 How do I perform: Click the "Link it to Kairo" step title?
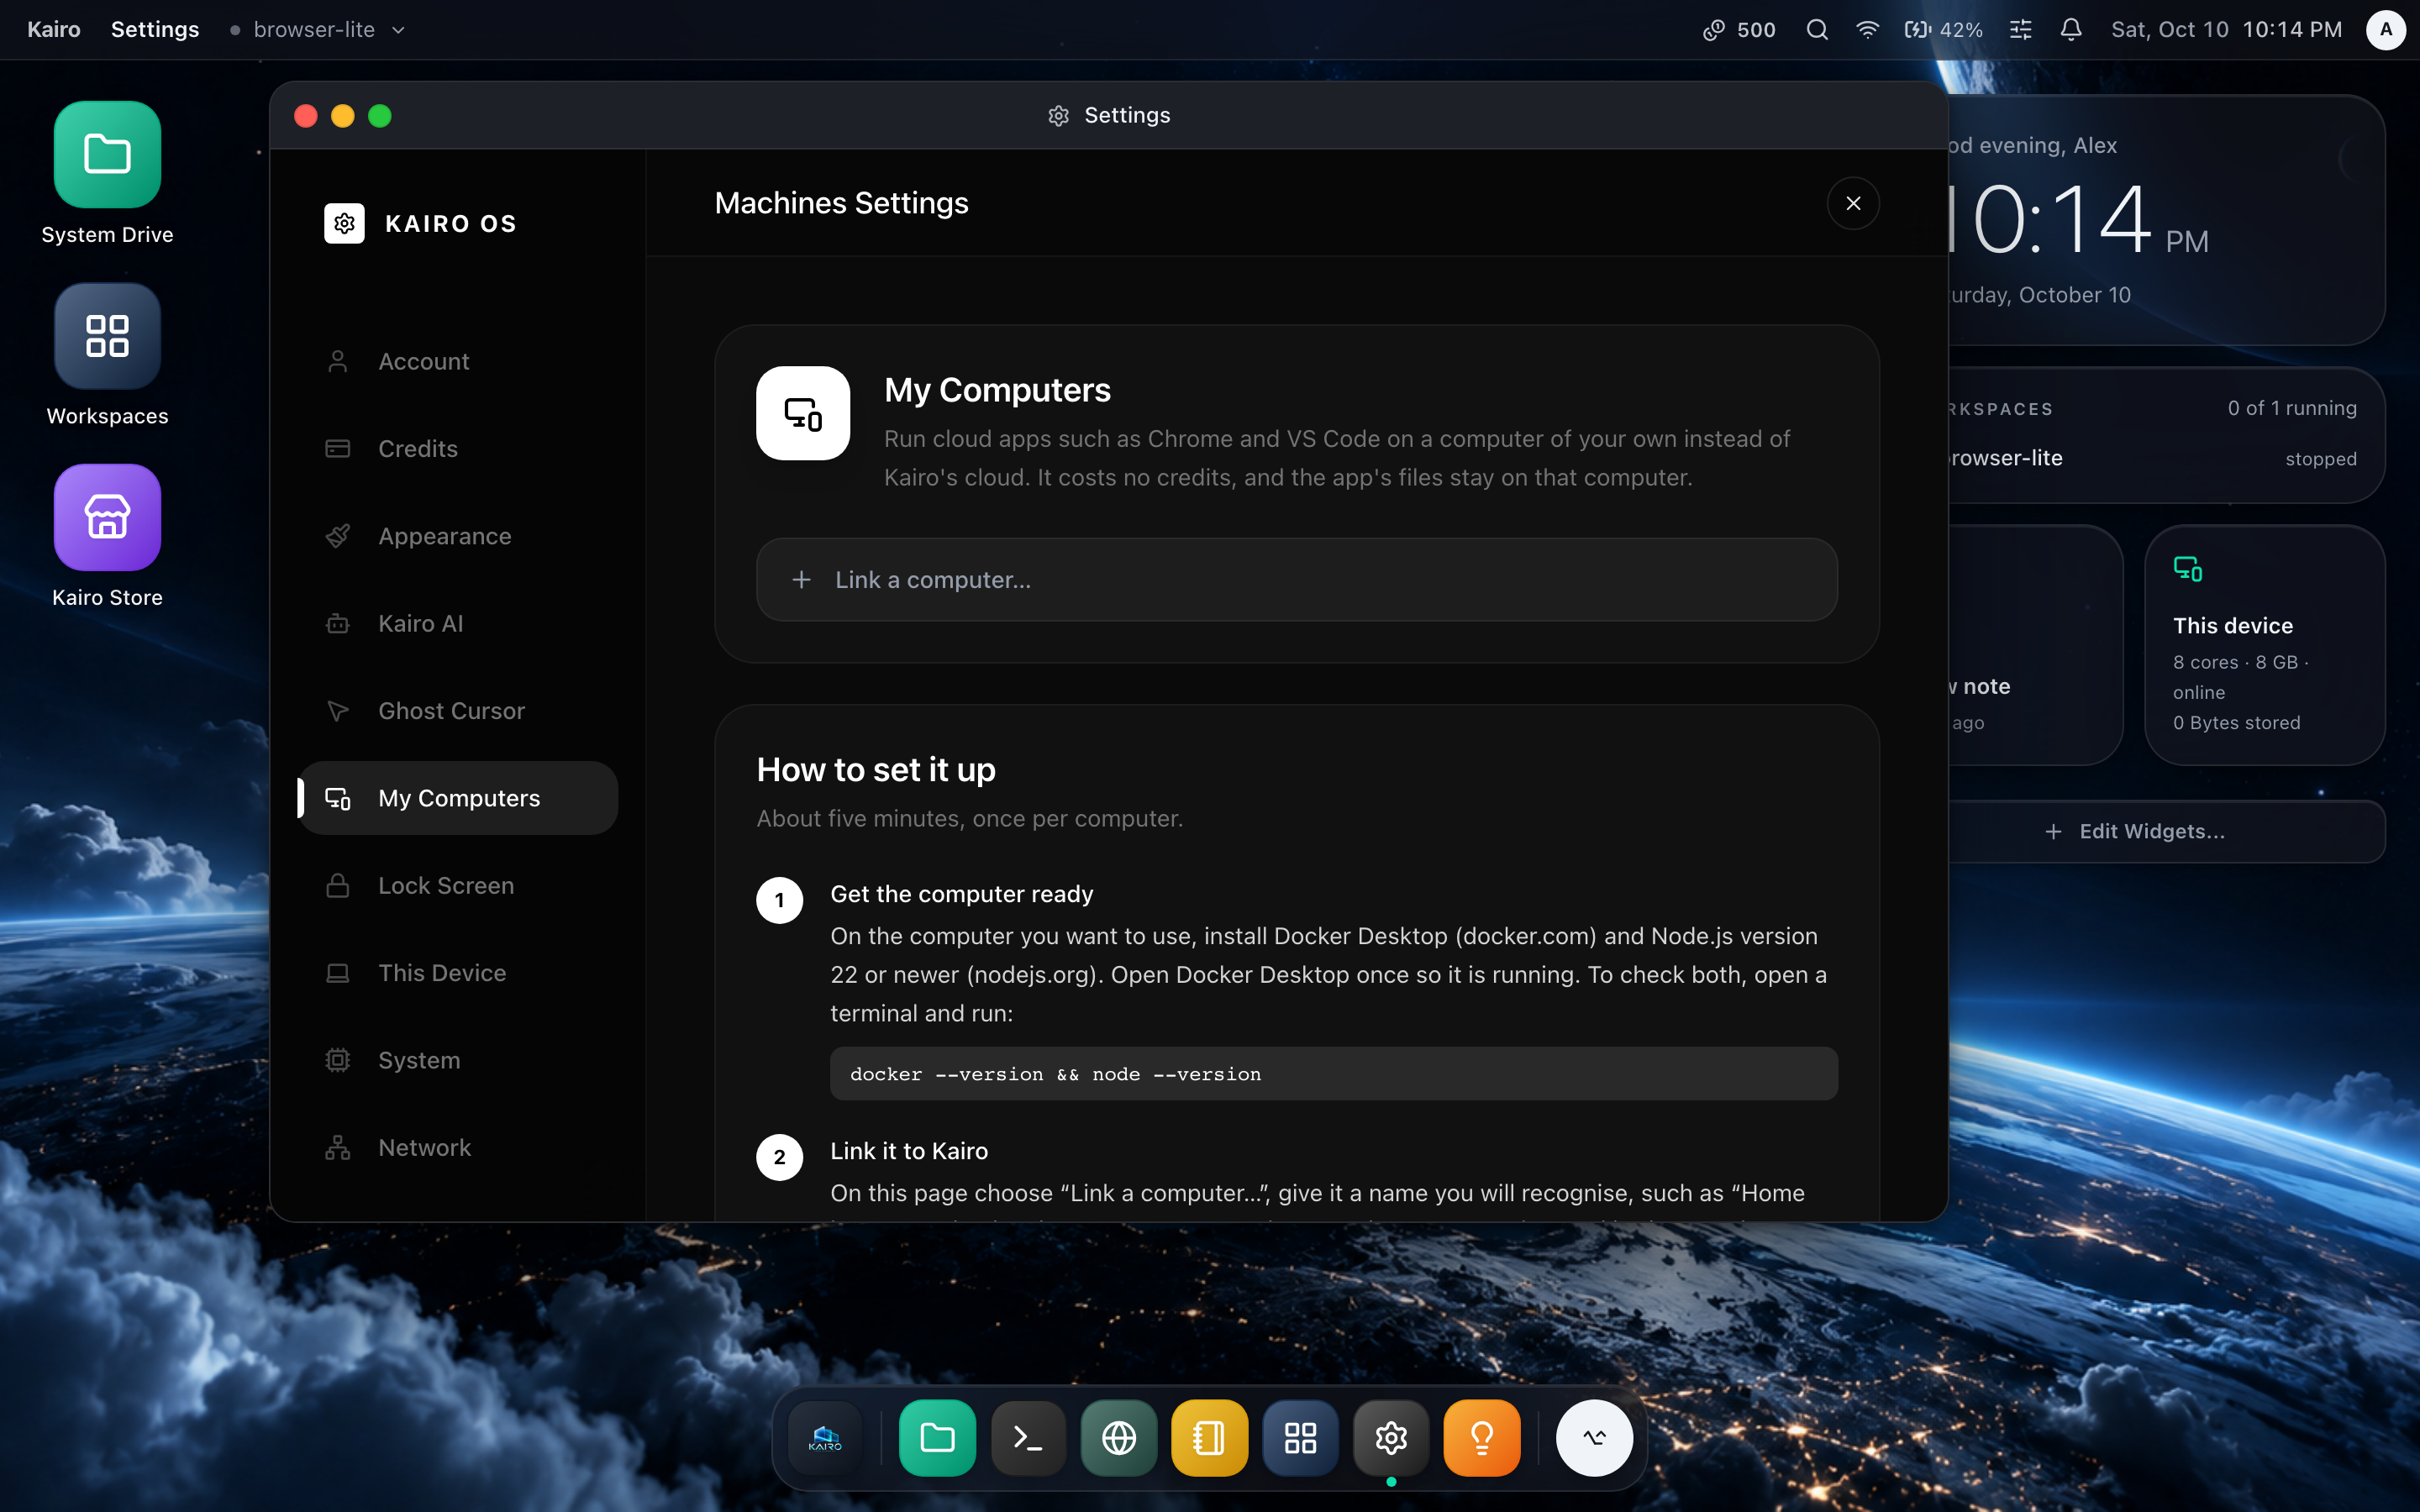pos(909,1151)
